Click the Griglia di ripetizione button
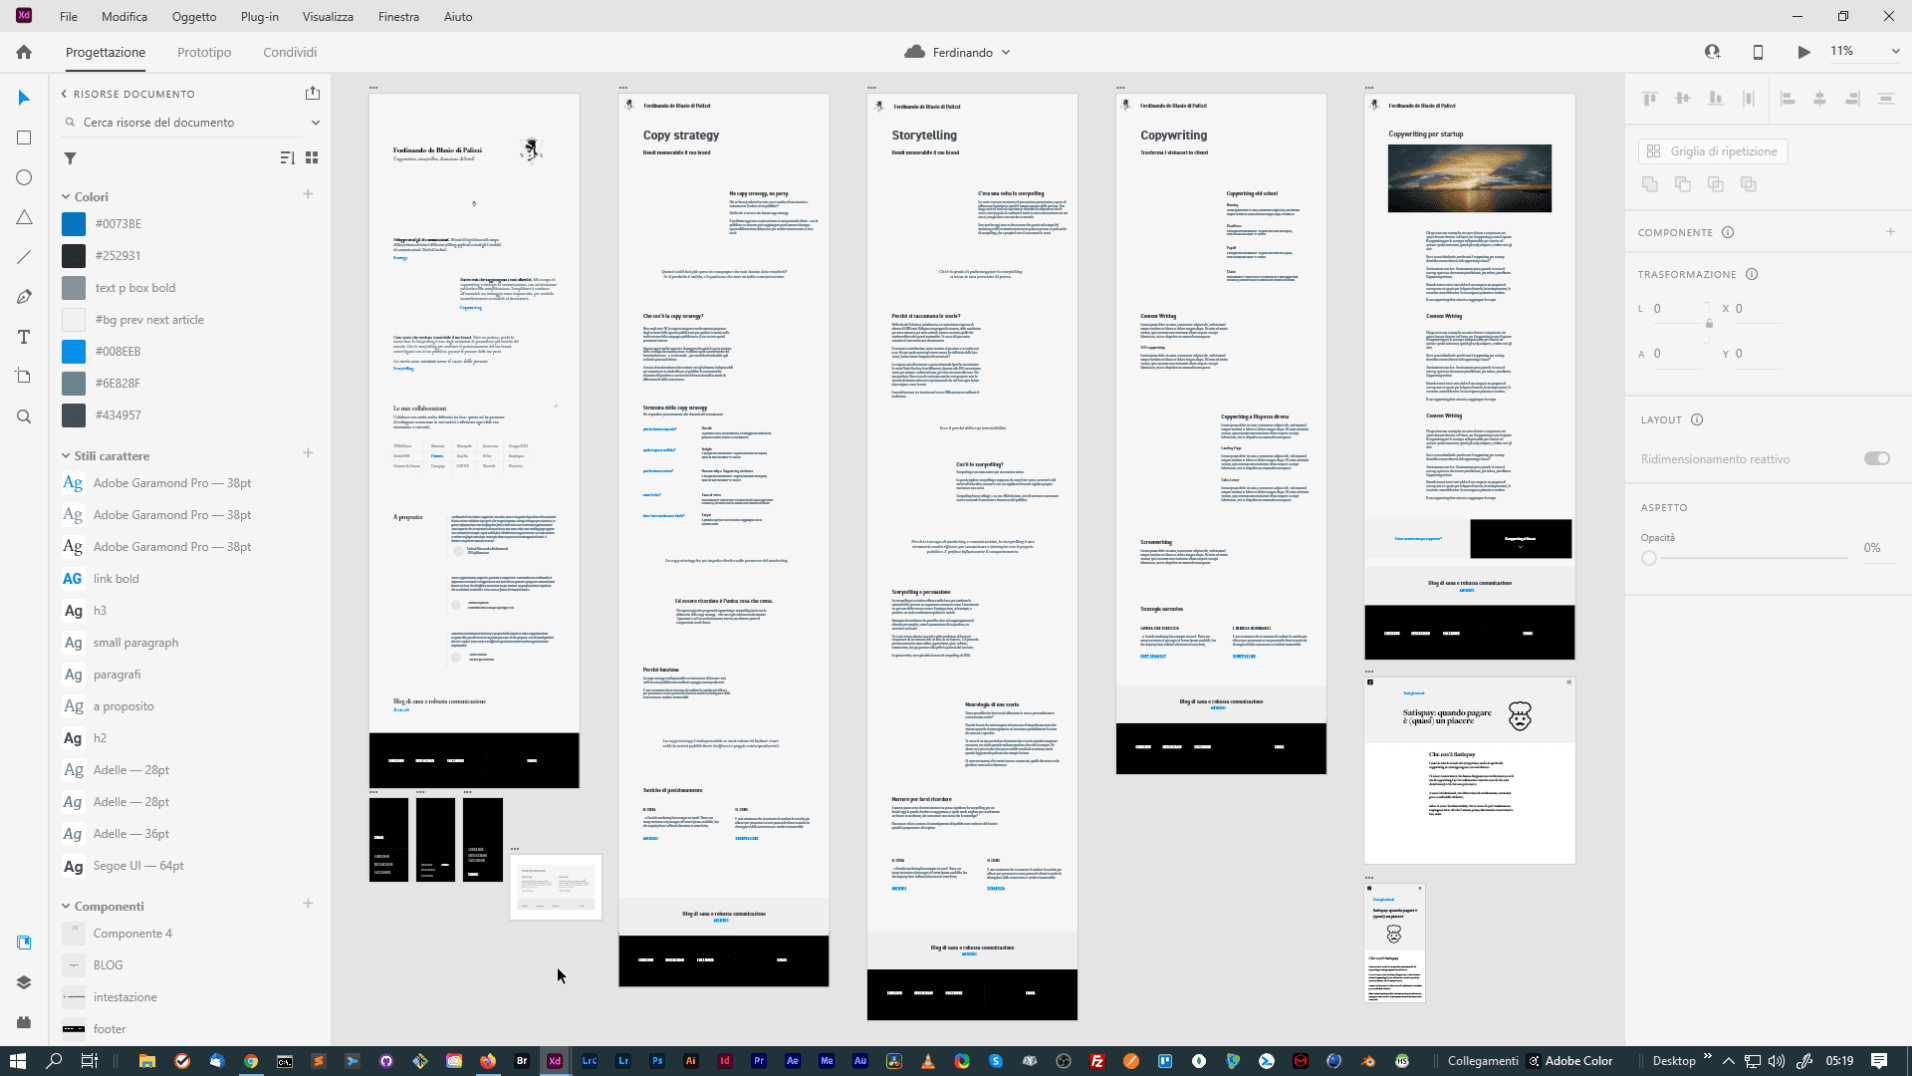The height and width of the screenshot is (1076, 1912). tap(1712, 151)
